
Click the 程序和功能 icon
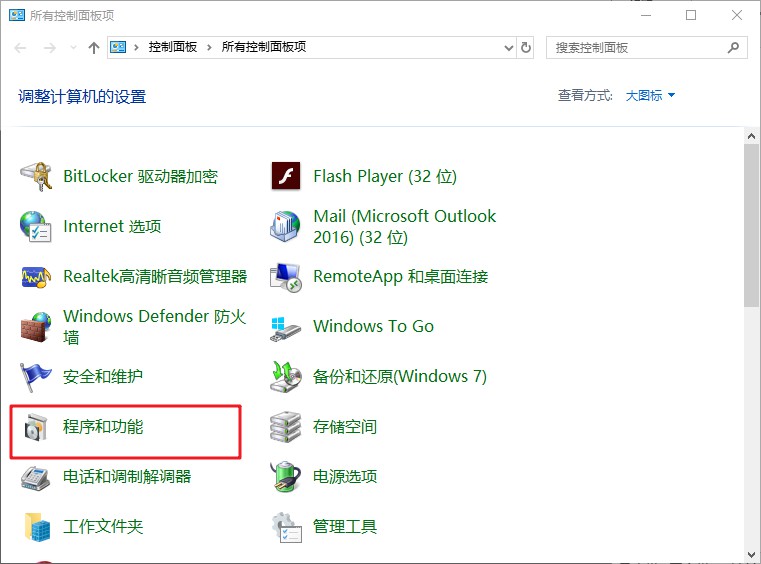click(36, 427)
